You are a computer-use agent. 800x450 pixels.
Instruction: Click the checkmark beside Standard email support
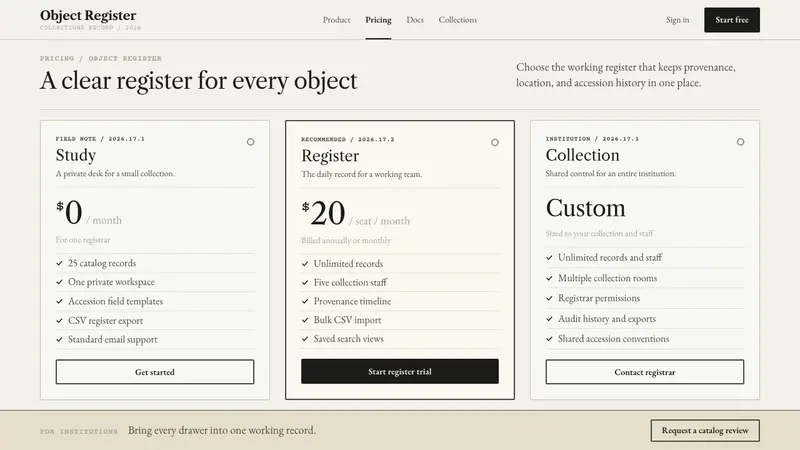pyautogui.click(x=60, y=339)
